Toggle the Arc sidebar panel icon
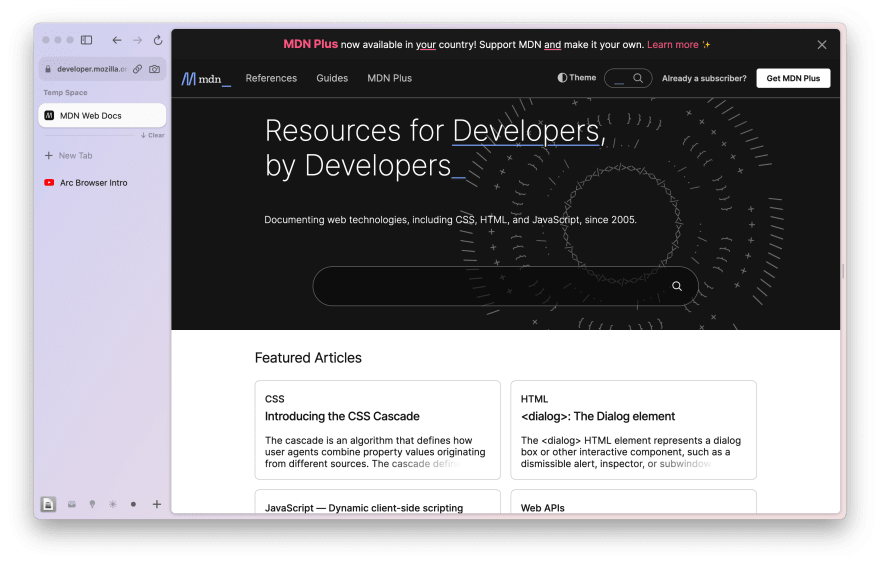Screen dimensions: 880x564 [x=86, y=40]
